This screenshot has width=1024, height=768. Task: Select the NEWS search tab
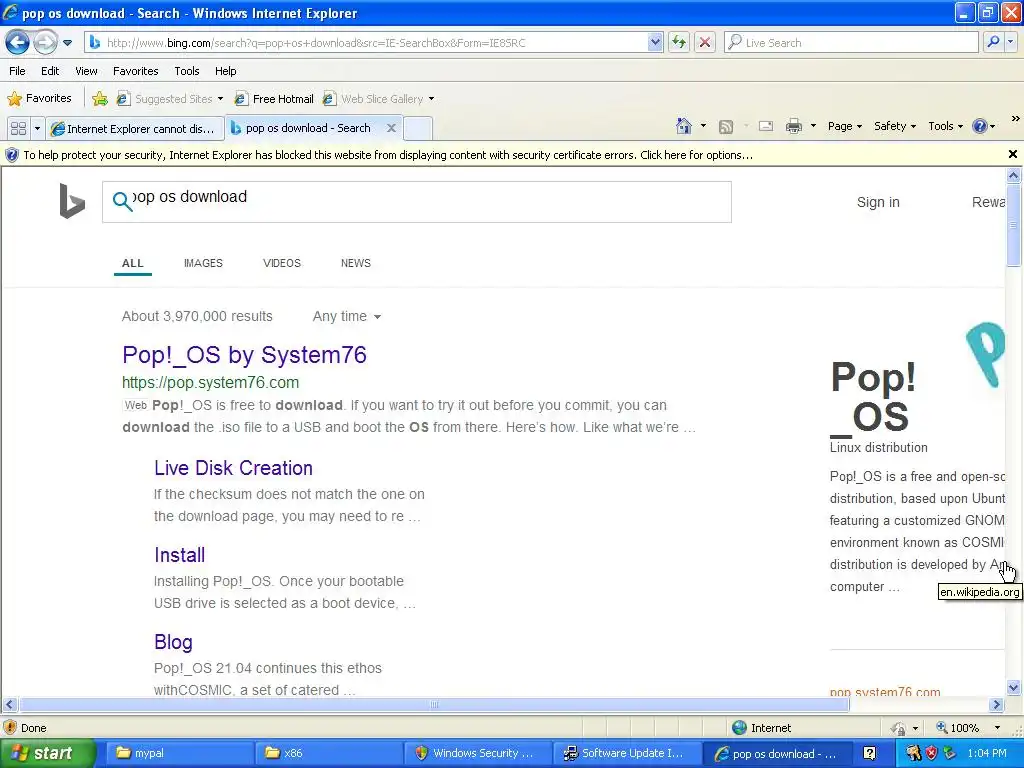coord(355,263)
